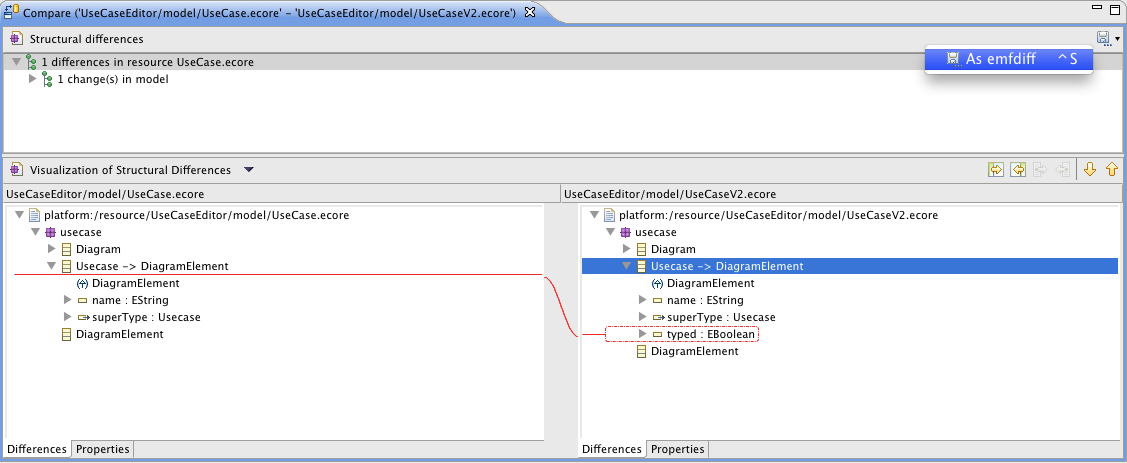Image resolution: width=1127 pixels, height=463 pixels.
Task: Expand 'typed : EBoolean' in right pane
Action: pos(642,334)
